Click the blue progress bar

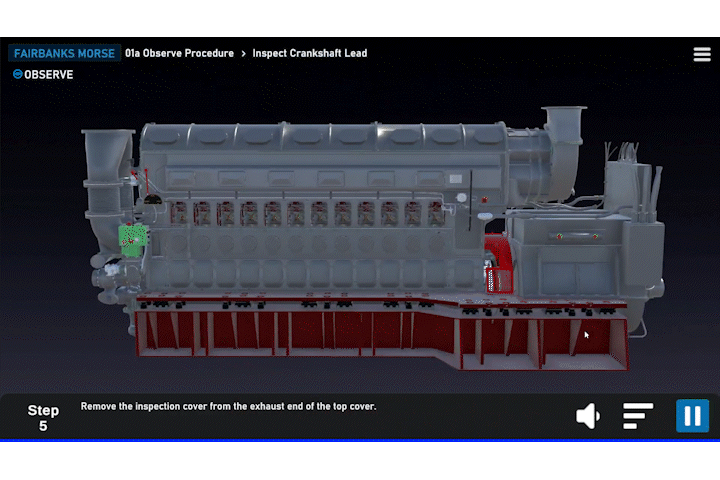coord(360,440)
